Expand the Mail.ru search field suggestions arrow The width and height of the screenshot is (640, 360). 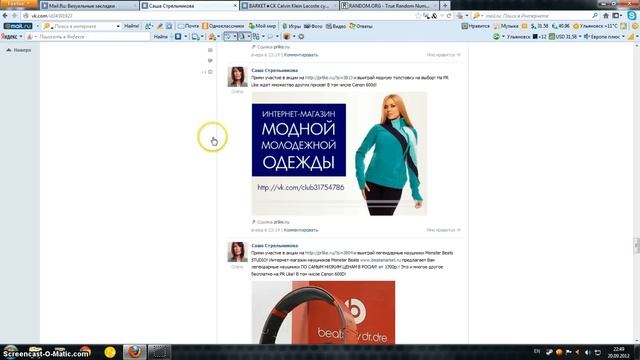tap(118, 26)
